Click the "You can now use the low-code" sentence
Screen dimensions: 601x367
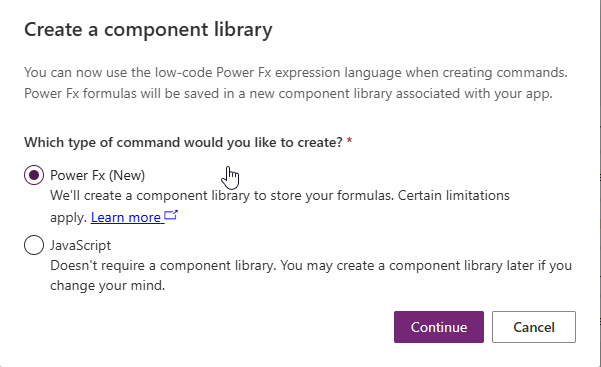click(x=296, y=72)
